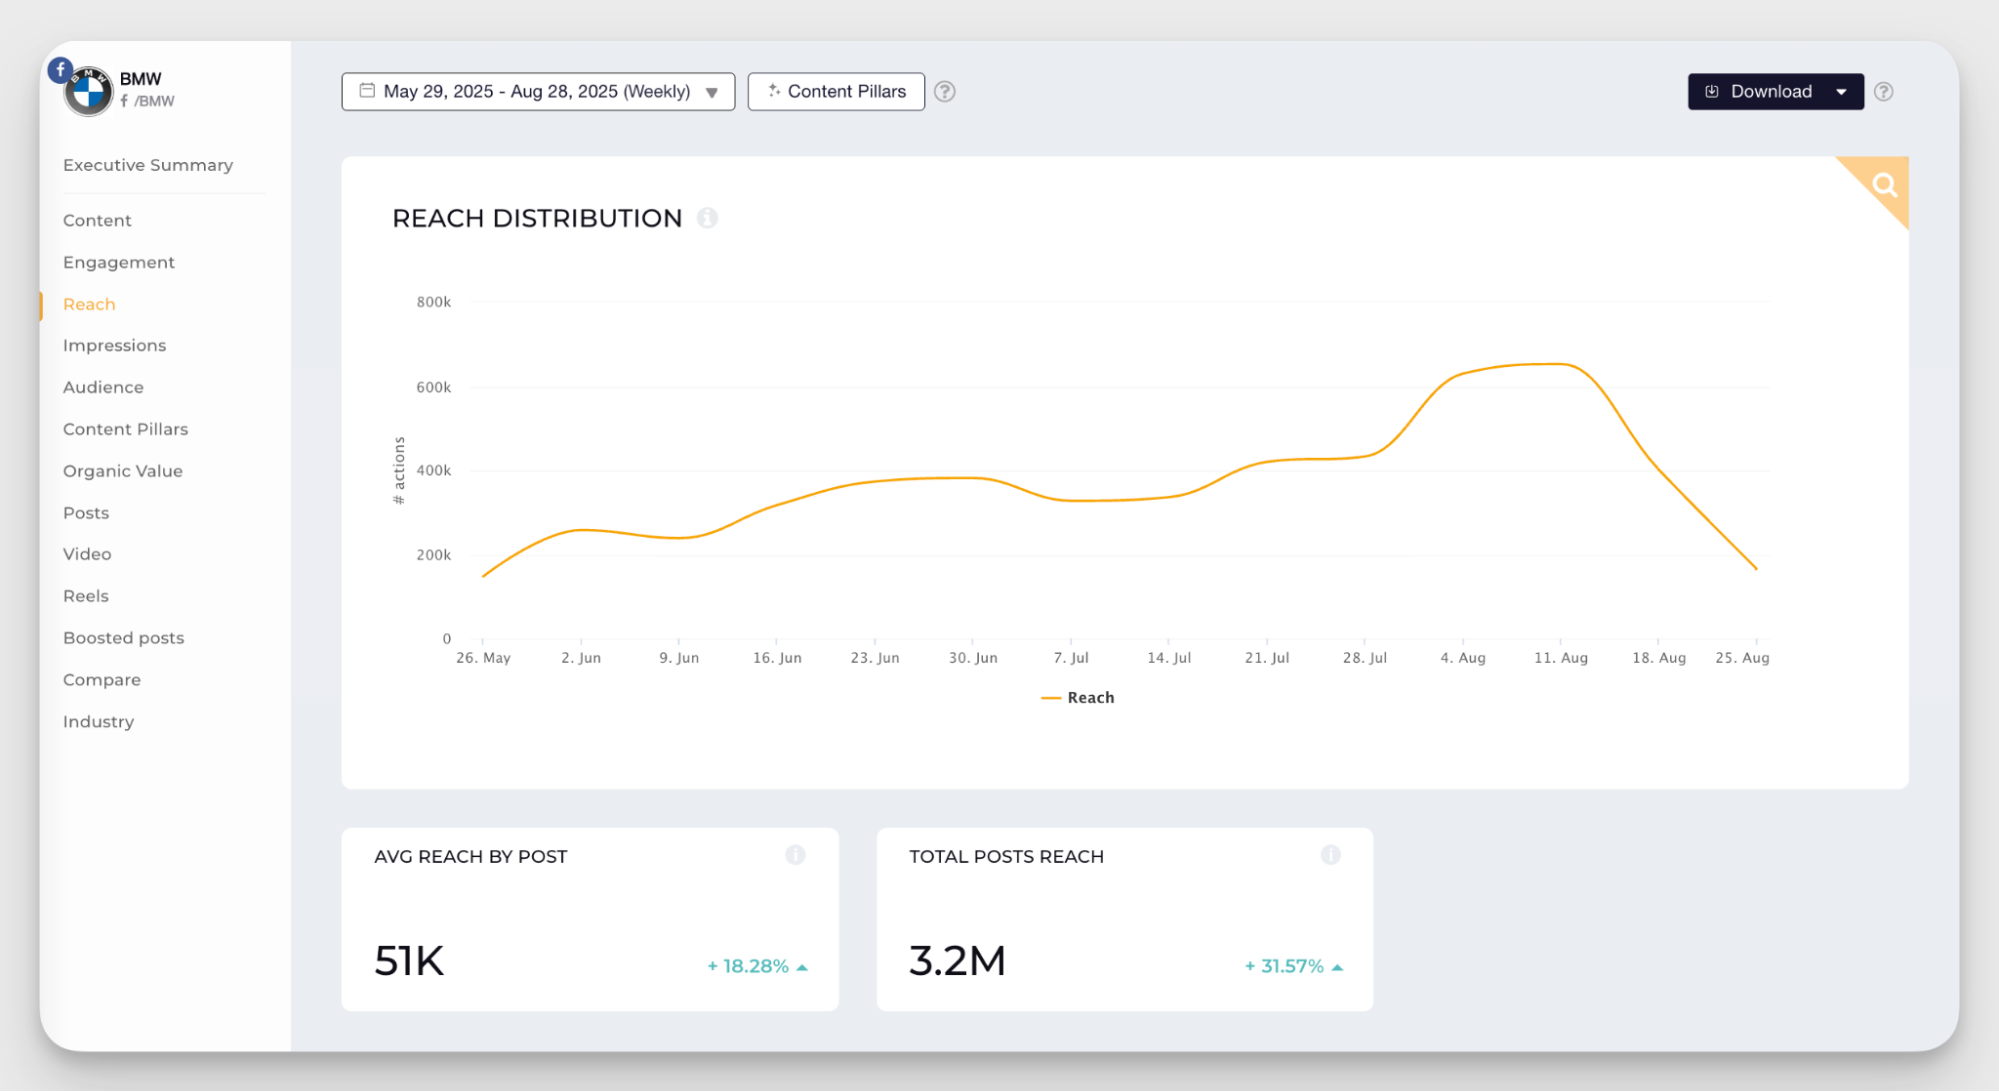Click help icon next to Content Pillars button

click(x=944, y=92)
